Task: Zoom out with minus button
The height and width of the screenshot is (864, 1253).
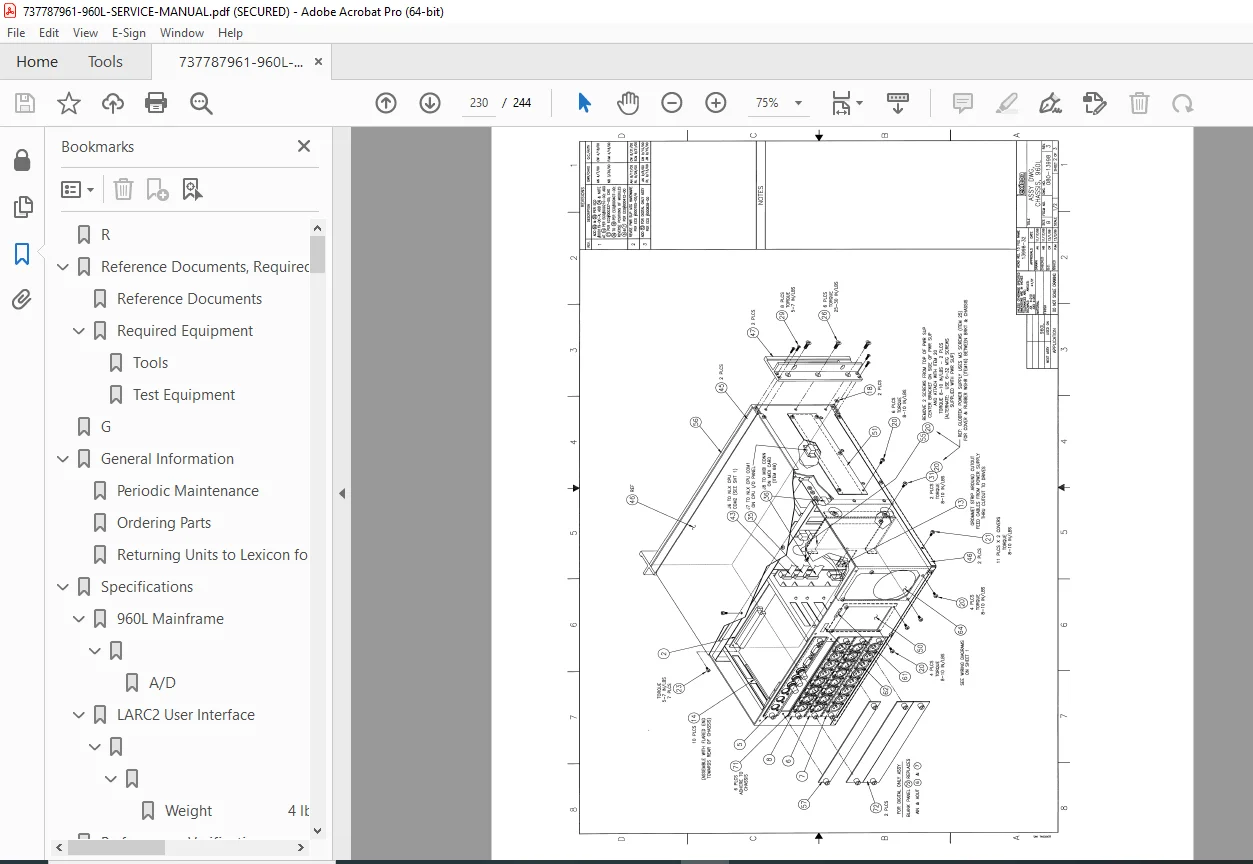Action: click(672, 103)
